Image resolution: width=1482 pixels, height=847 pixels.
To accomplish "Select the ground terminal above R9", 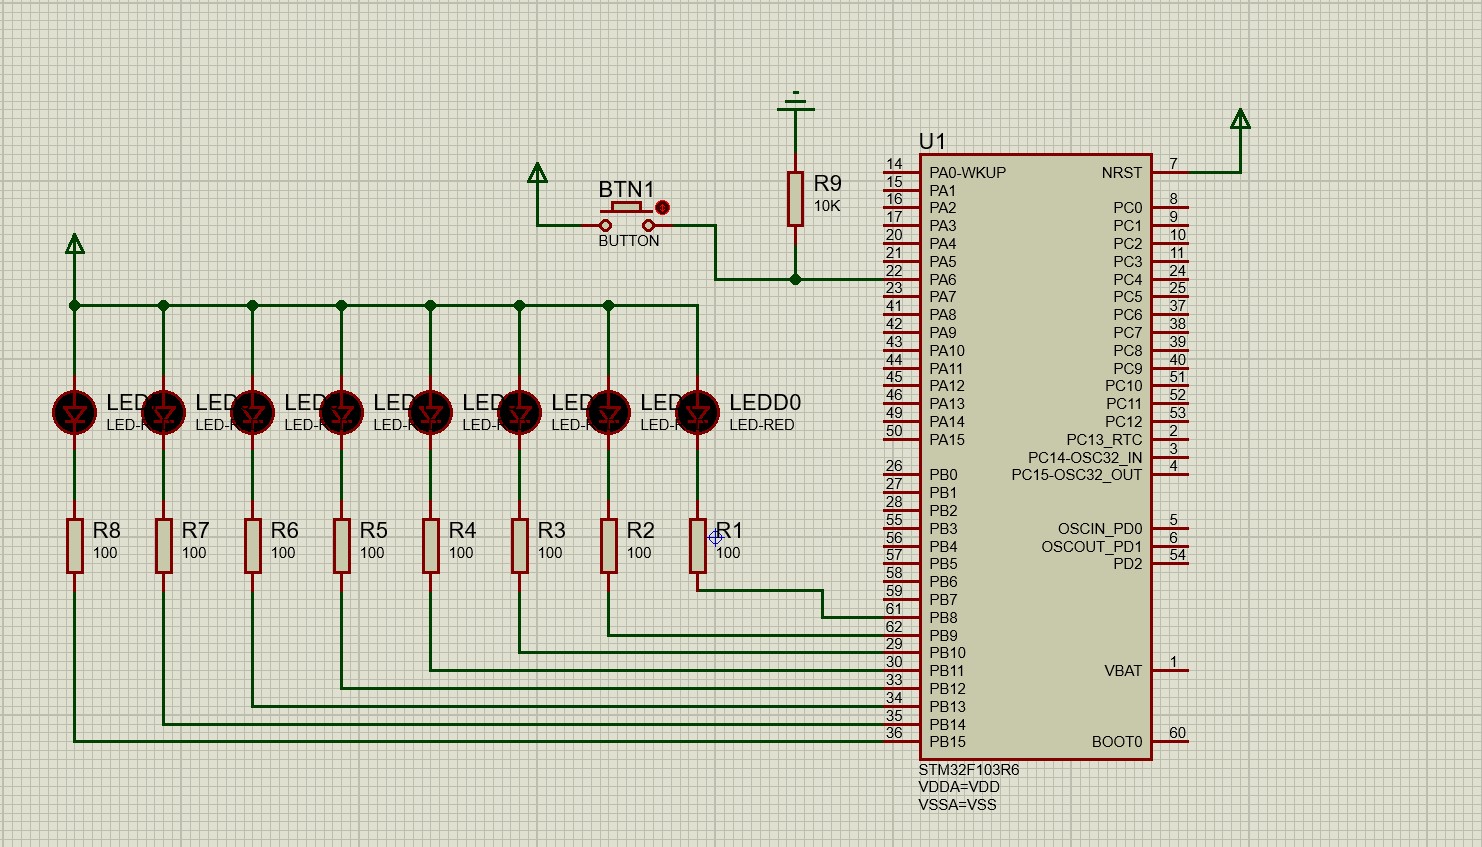I will 795,101.
